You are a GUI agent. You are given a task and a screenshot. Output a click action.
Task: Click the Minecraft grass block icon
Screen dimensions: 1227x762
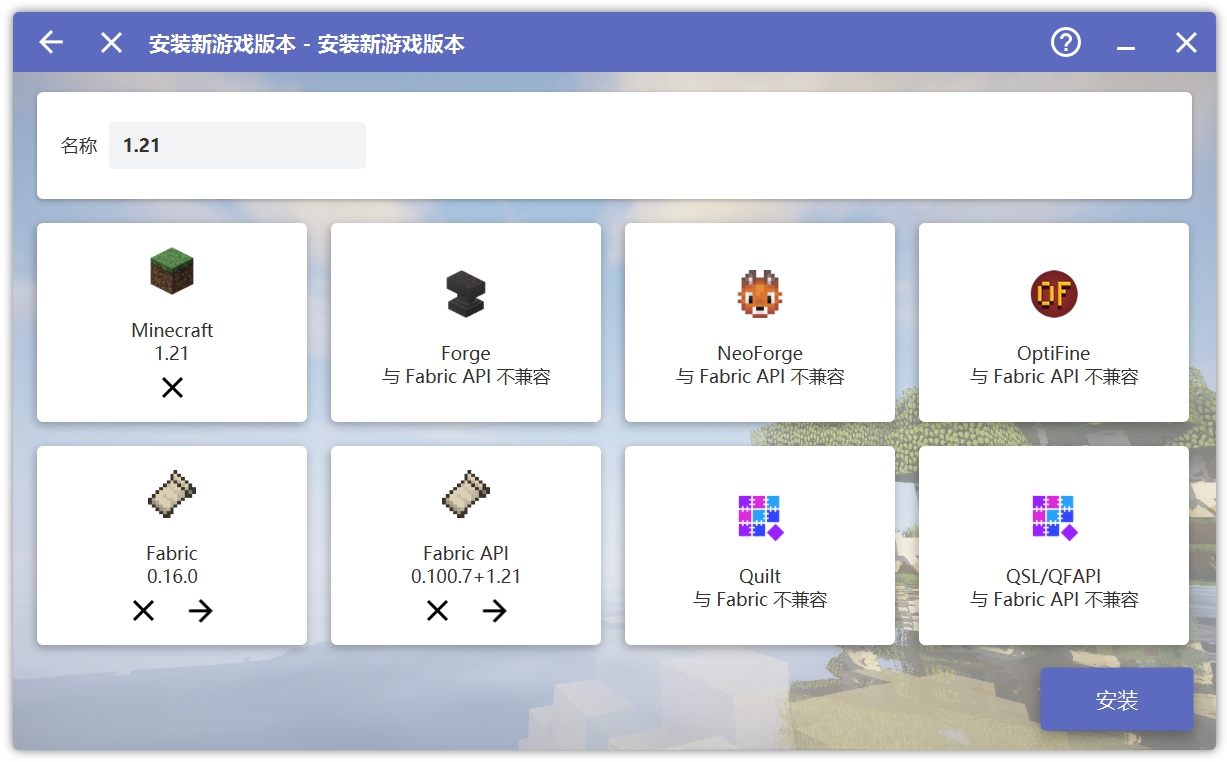click(x=172, y=271)
